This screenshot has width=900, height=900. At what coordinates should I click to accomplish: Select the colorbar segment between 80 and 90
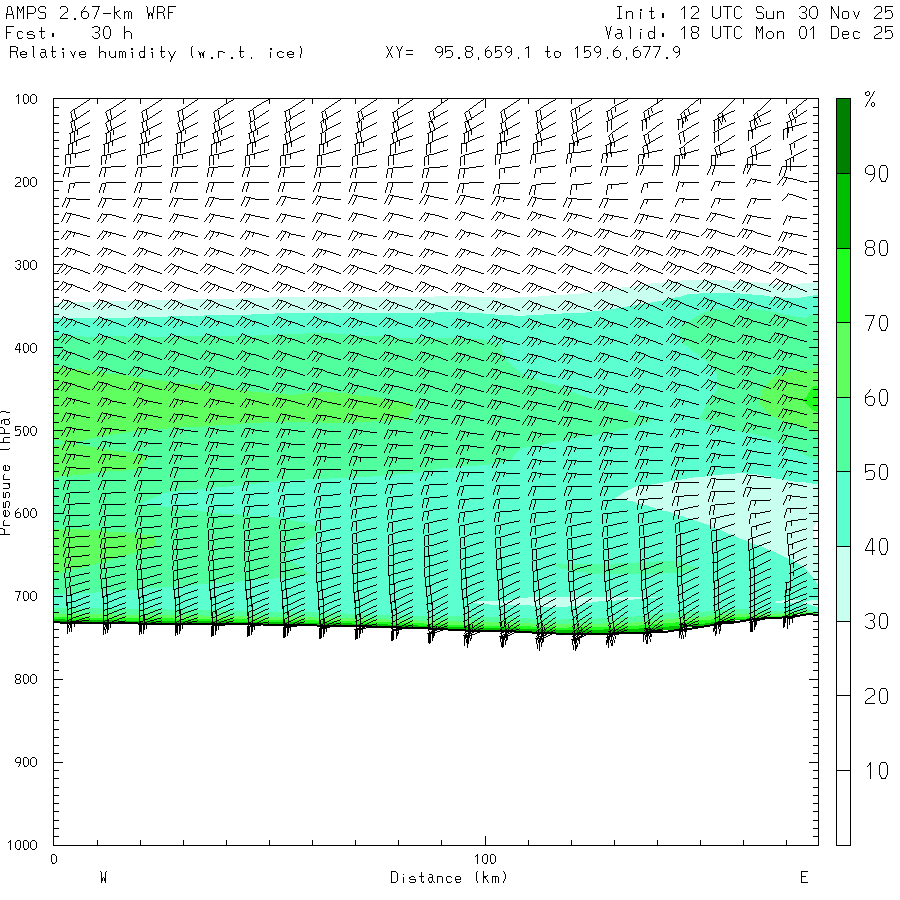tap(843, 210)
